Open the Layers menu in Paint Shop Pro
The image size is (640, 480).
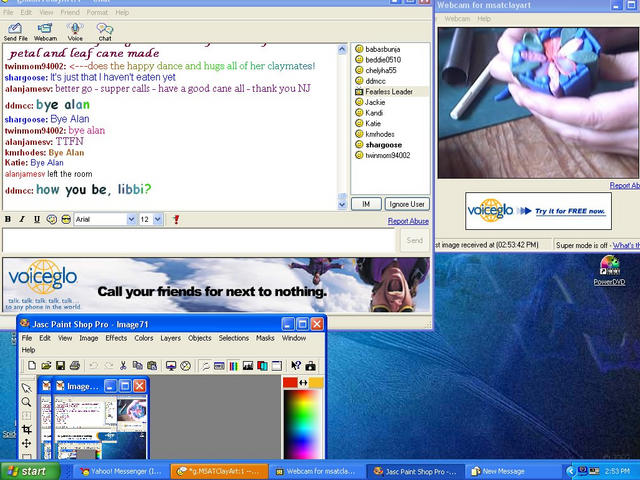(x=170, y=338)
